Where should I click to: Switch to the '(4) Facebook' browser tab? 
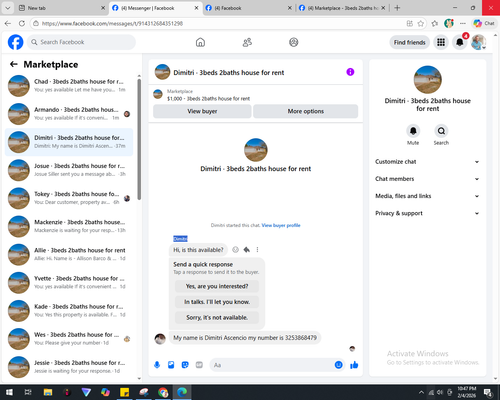249,8
